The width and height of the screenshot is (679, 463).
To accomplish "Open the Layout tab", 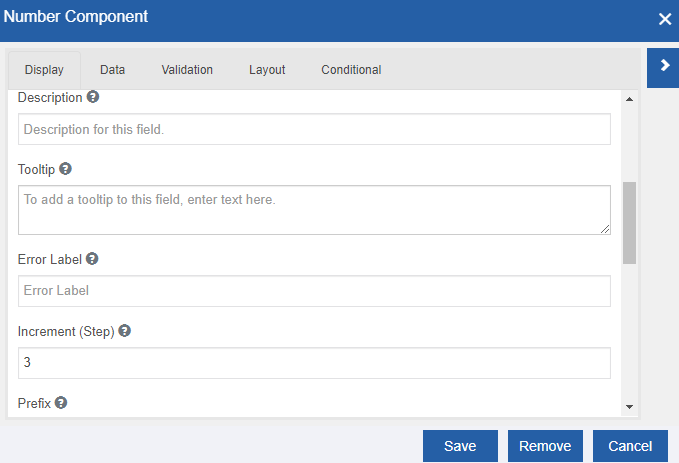I will (x=267, y=70).
